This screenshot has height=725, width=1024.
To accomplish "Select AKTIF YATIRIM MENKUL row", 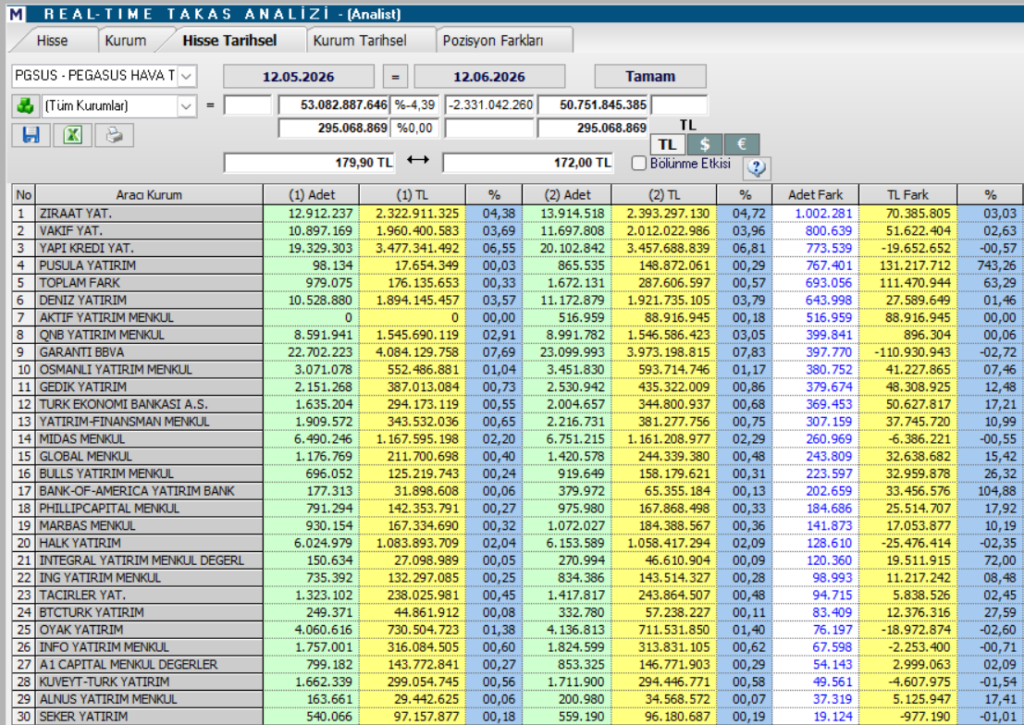I will 517,317.
